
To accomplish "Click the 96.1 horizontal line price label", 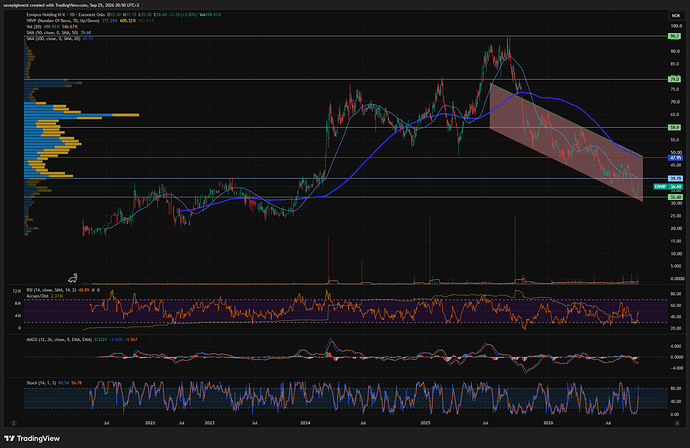I will pos(675,37).
